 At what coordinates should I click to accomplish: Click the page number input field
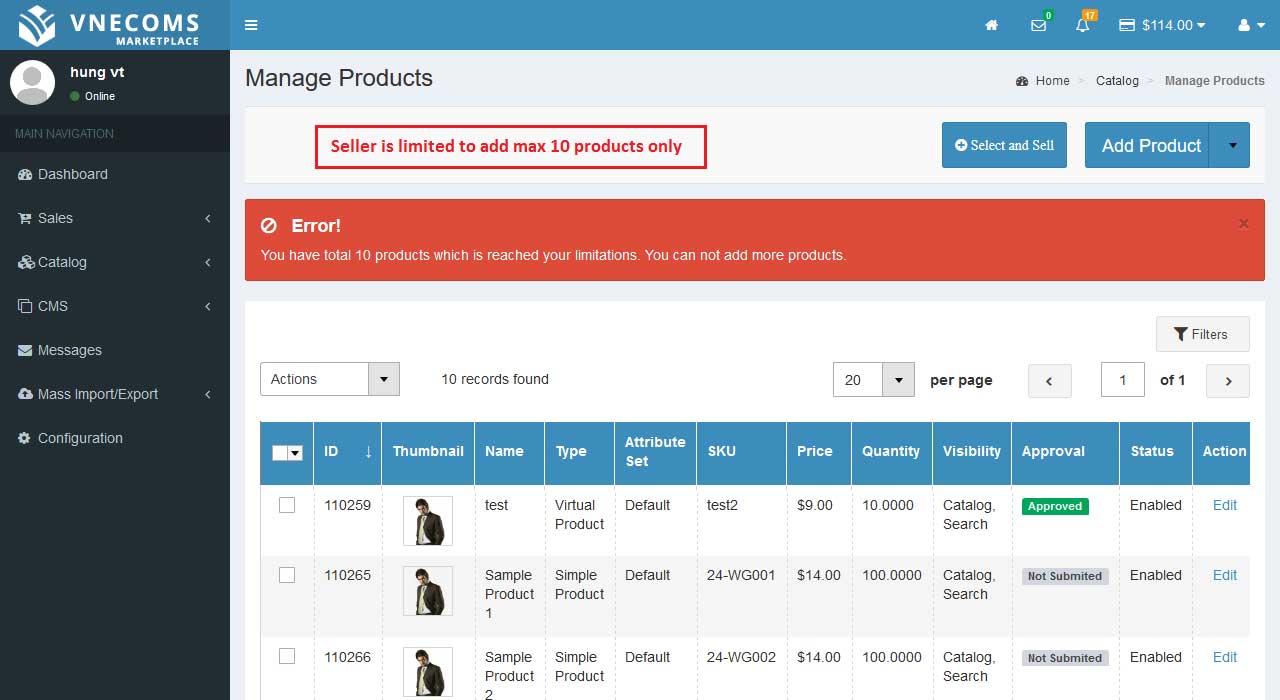tap(1122, 380)
